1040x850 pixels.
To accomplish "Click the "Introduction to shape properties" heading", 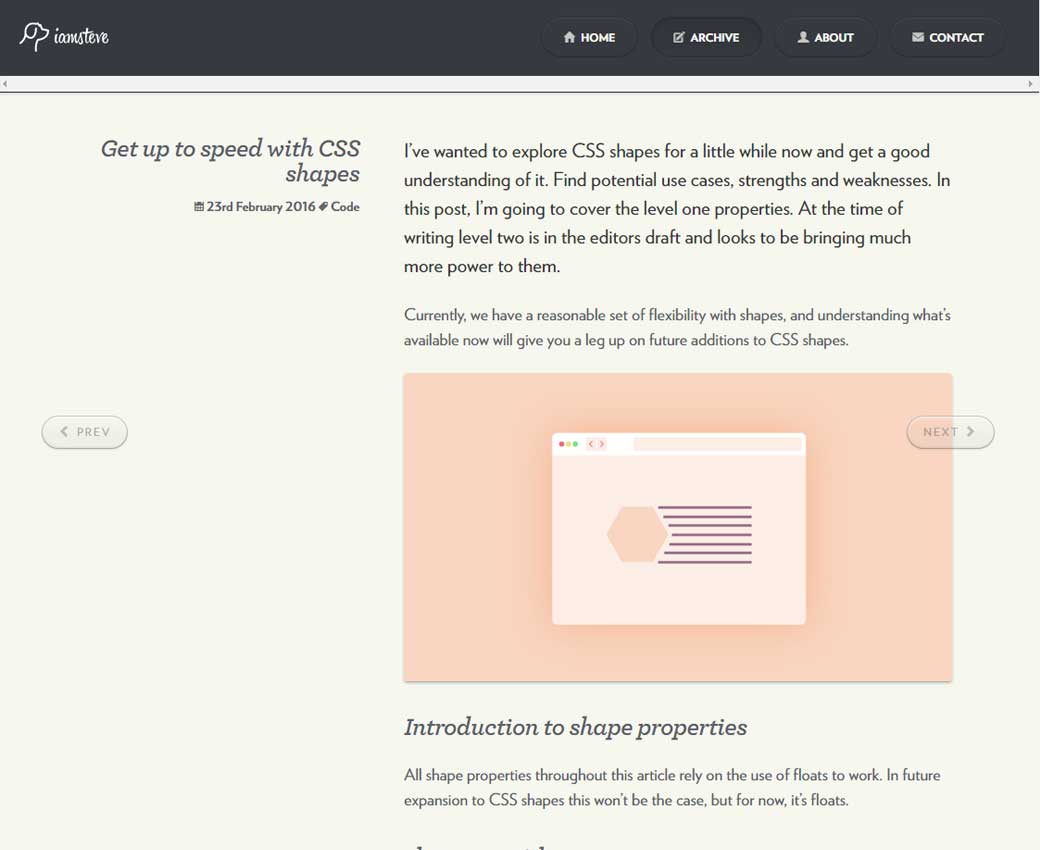I will [x=575, y=727].
